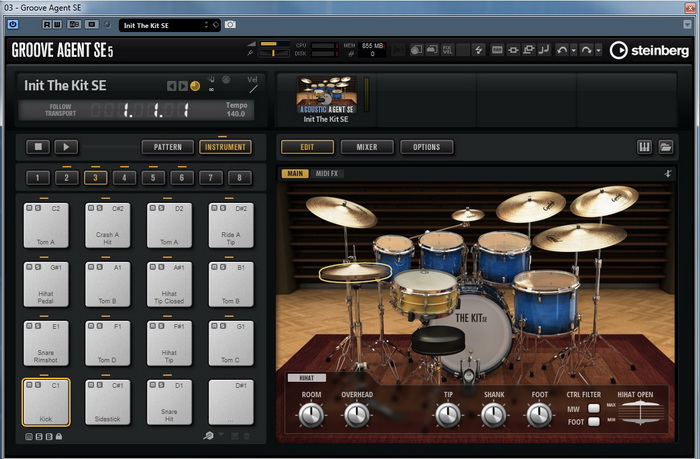Open the Mixer page
This screenshot has height=459, width=700.
pyautogui.click(x=367, y=147)
